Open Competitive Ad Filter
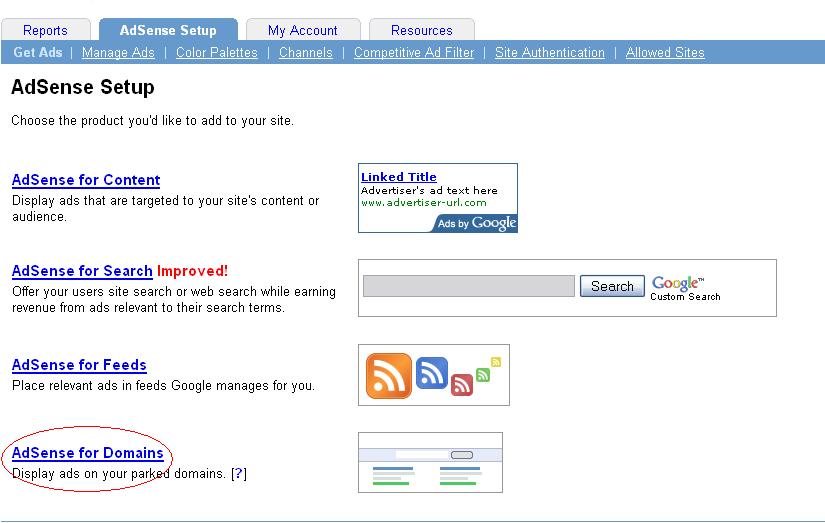This screenshot has width=825, height=523. pos(414,52)
